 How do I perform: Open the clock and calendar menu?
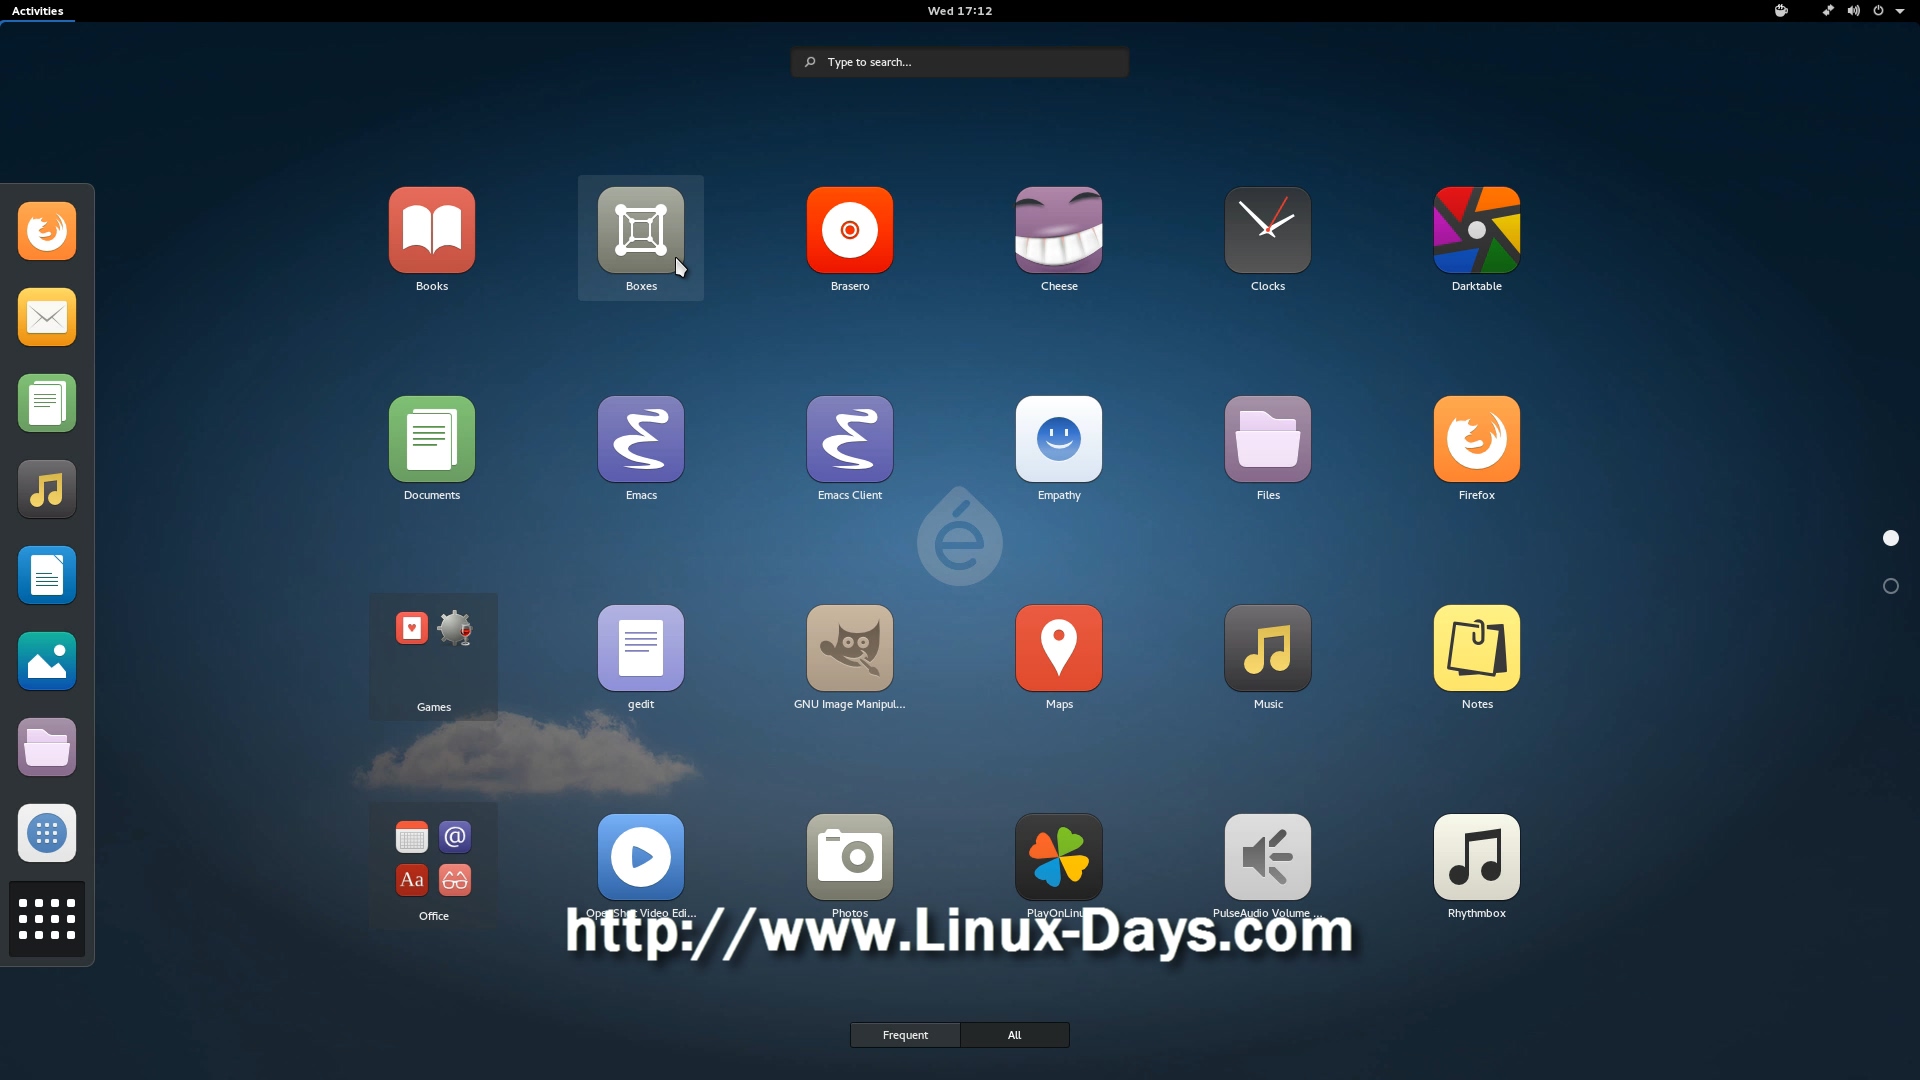tap(960, 11)
